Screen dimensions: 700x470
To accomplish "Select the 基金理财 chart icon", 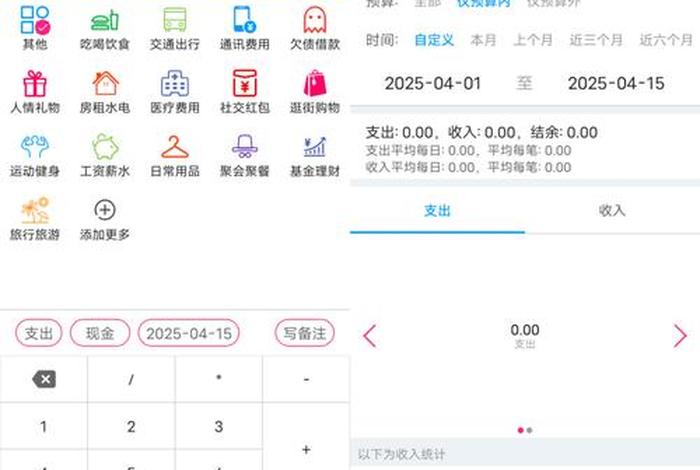I will 315,146.
